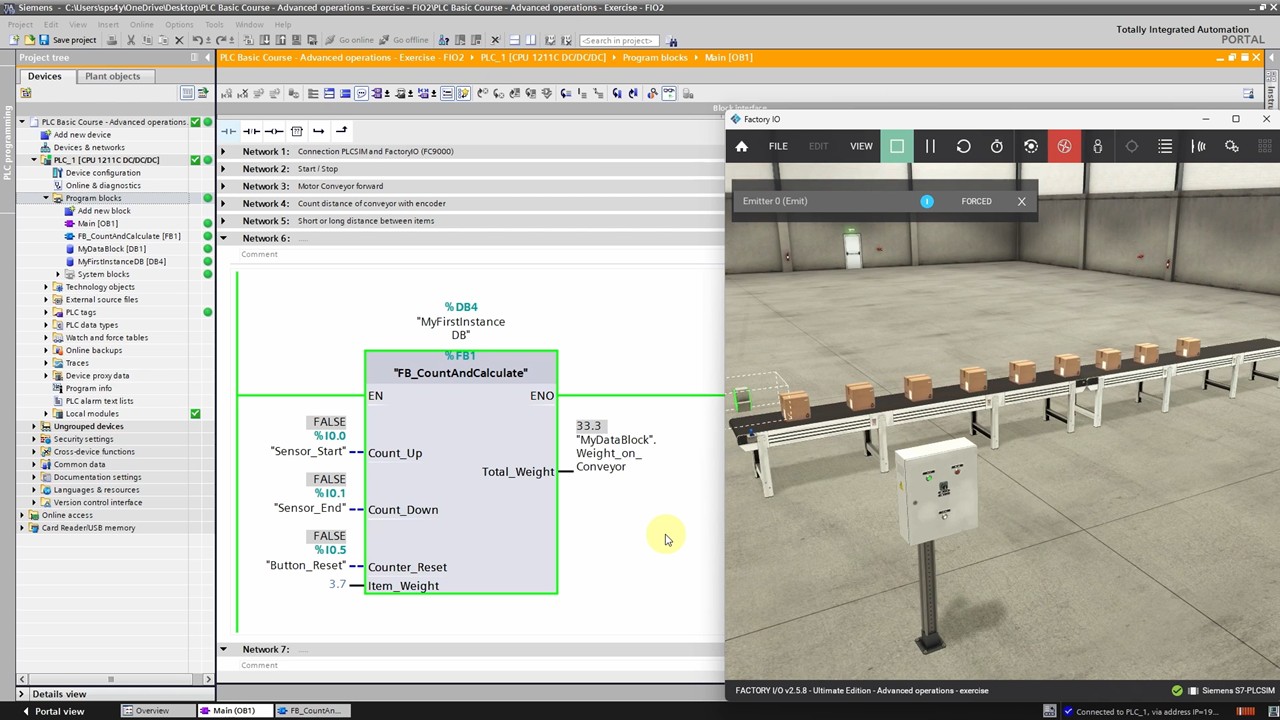Expand Watch and force tables folder
The width and height of the screenshot is (1280, 720).
pos(46,338)
